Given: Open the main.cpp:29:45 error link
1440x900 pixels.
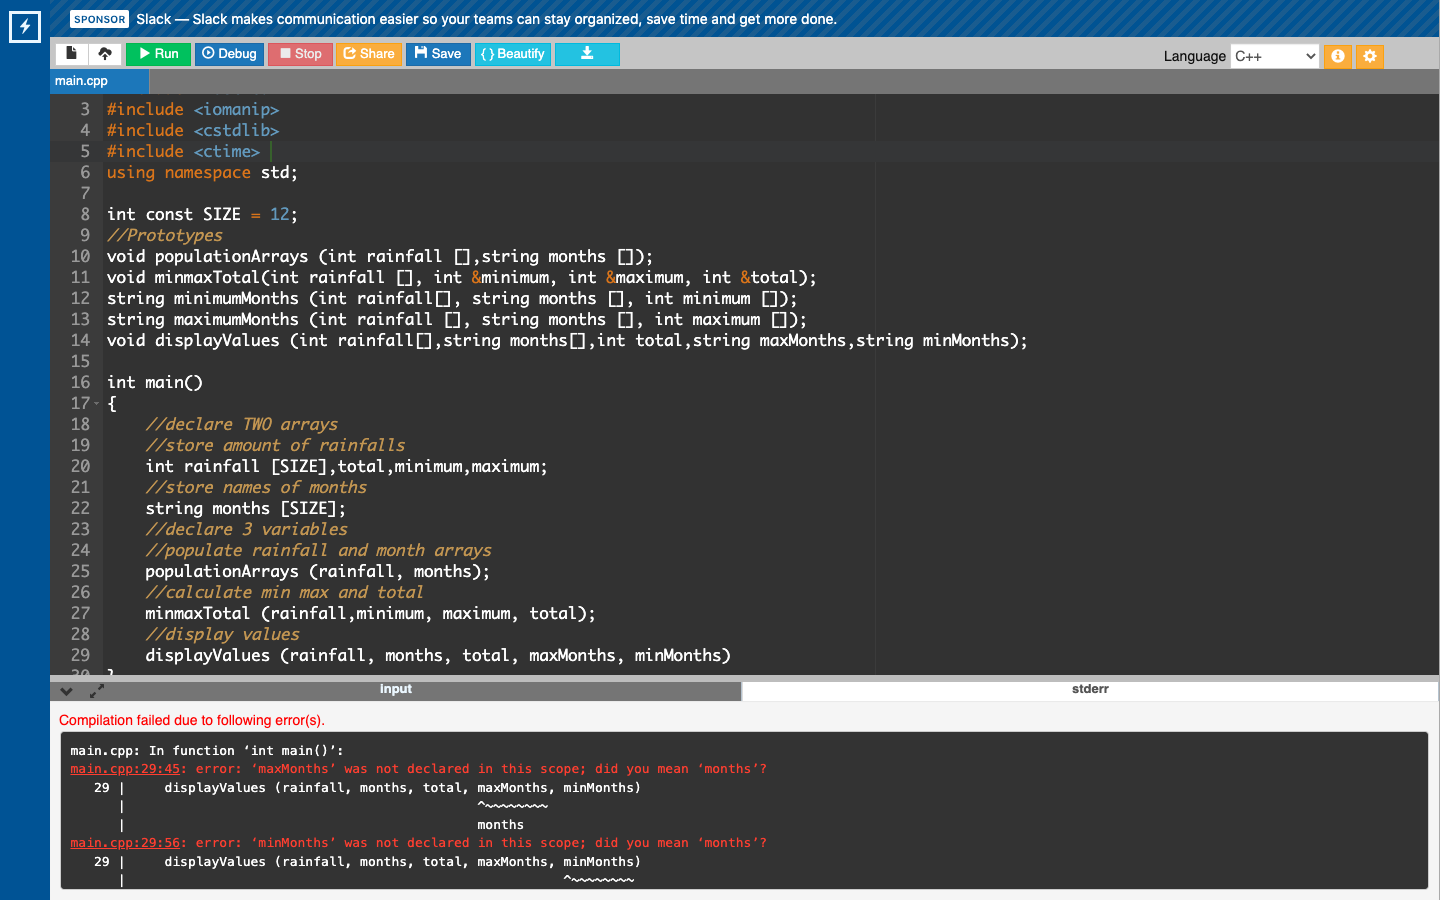Looking at the screenshot, I should (x=125, y=769).
